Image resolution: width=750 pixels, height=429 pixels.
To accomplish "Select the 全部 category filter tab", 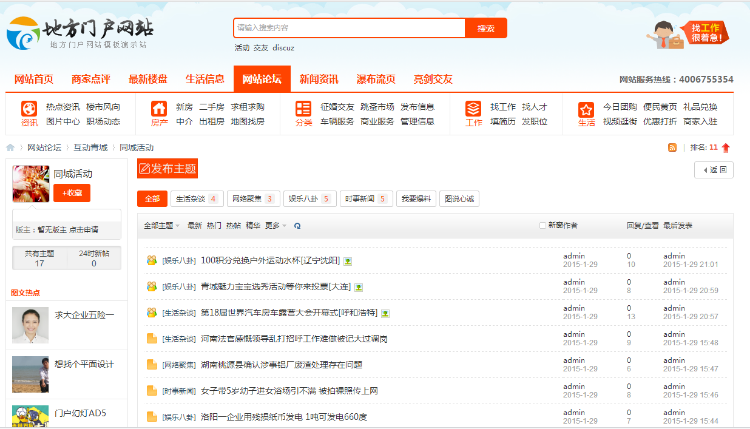I will point(152,198).
